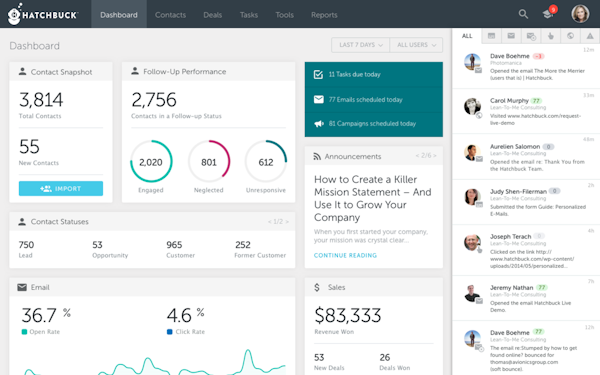The width and height of the screenshot is (600, 375).
Task: Expand the Last 7 Days dropdown
Action: (360, 45)
